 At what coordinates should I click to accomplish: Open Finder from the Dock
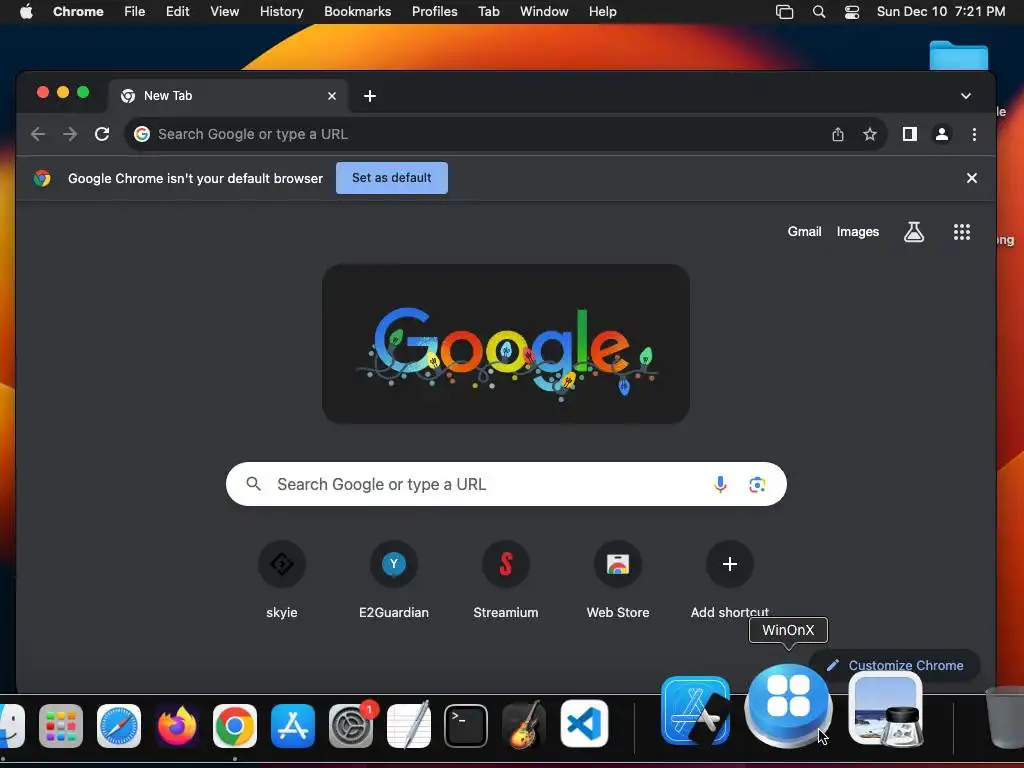tap(11, 726)
